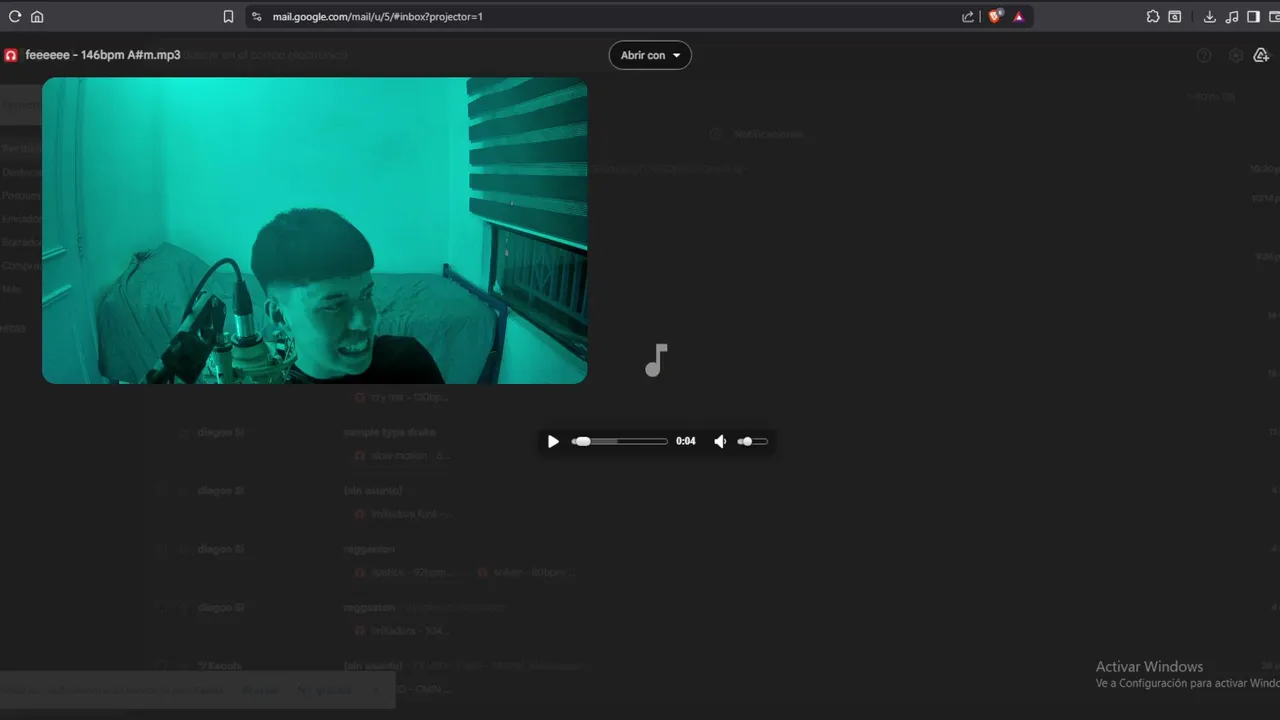This screenshot has width=1280, height=720.
Task: Reload the page with the refresh icon
Action: pyautogui.click(x=15, y=16)
